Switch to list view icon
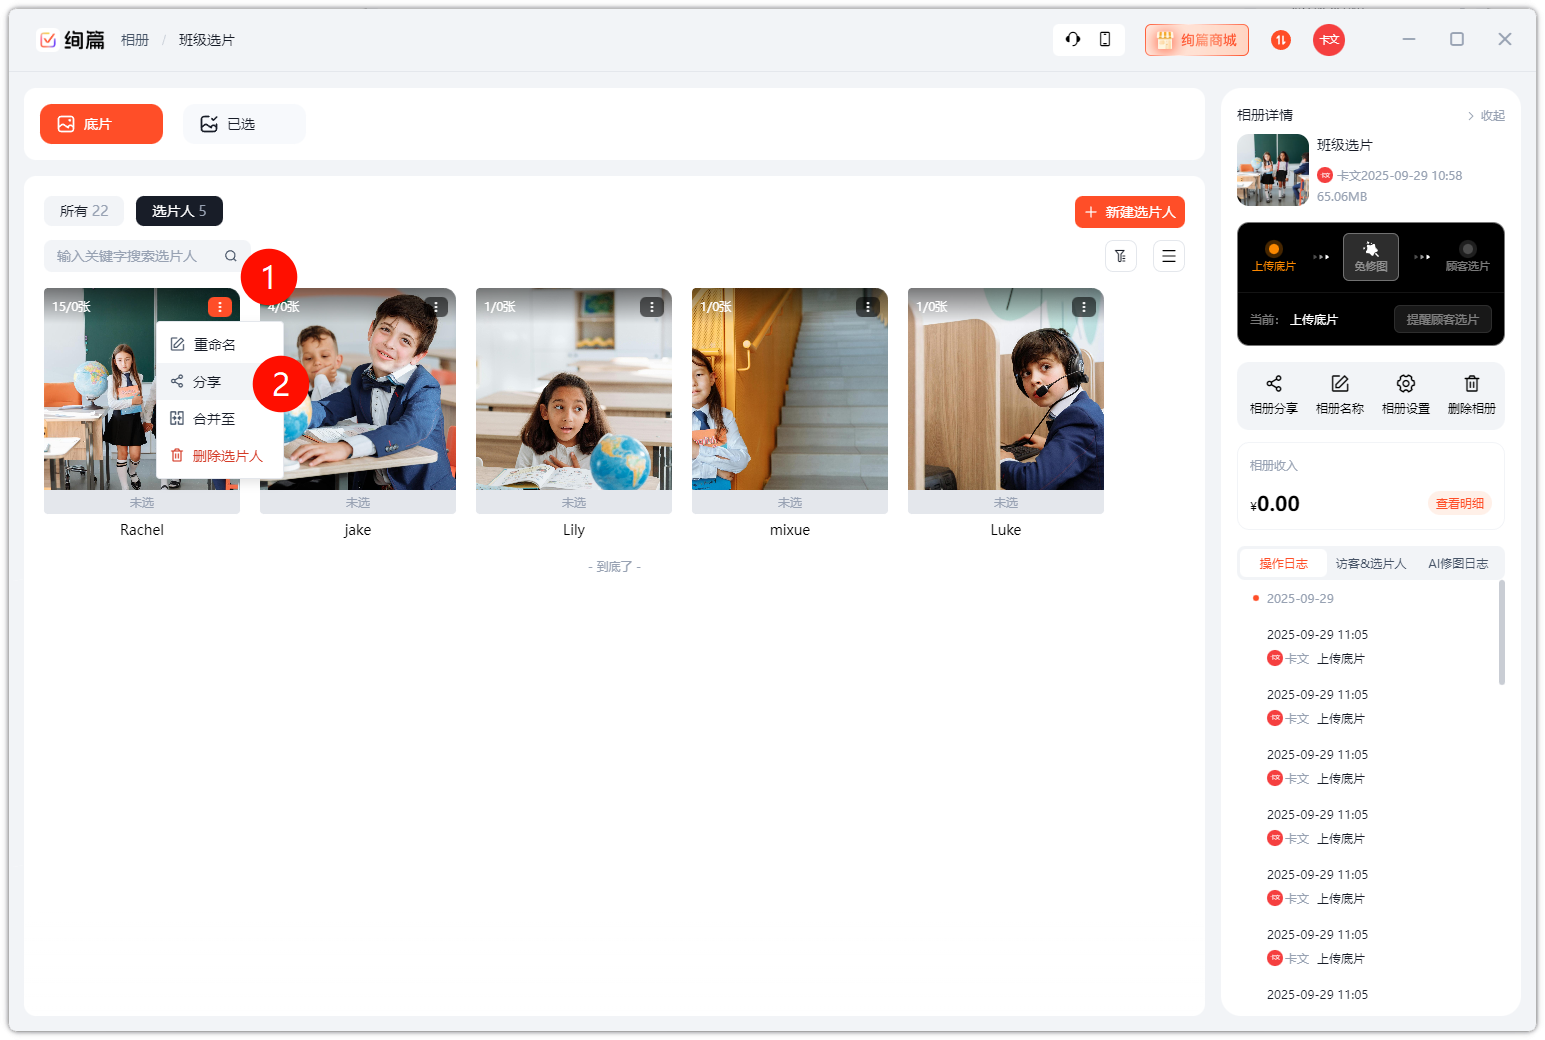 click(1169, 256)
